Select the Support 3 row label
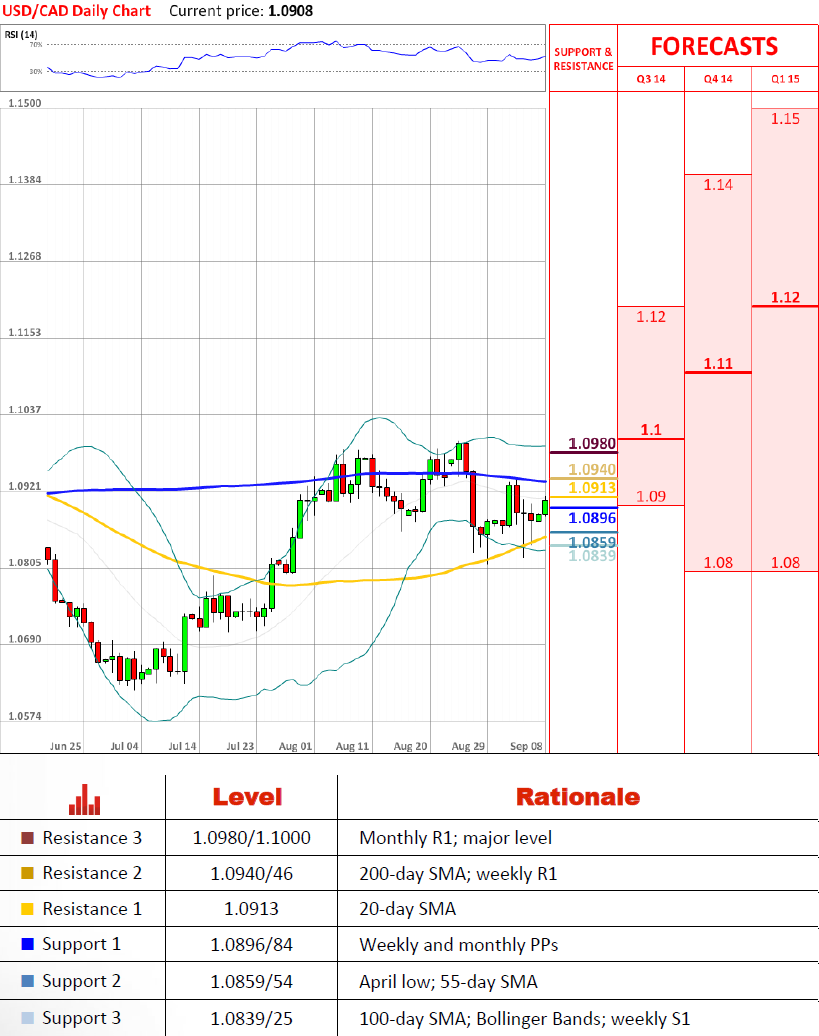 (x=81, y=1018)
